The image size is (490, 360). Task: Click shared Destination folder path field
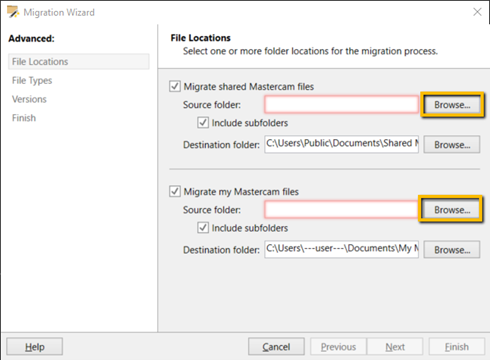coord(342,144)
